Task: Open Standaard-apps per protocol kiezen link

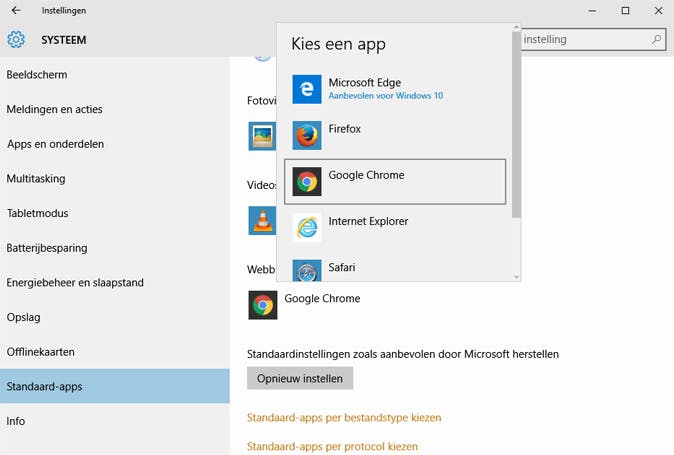Action: pos(332,446)
